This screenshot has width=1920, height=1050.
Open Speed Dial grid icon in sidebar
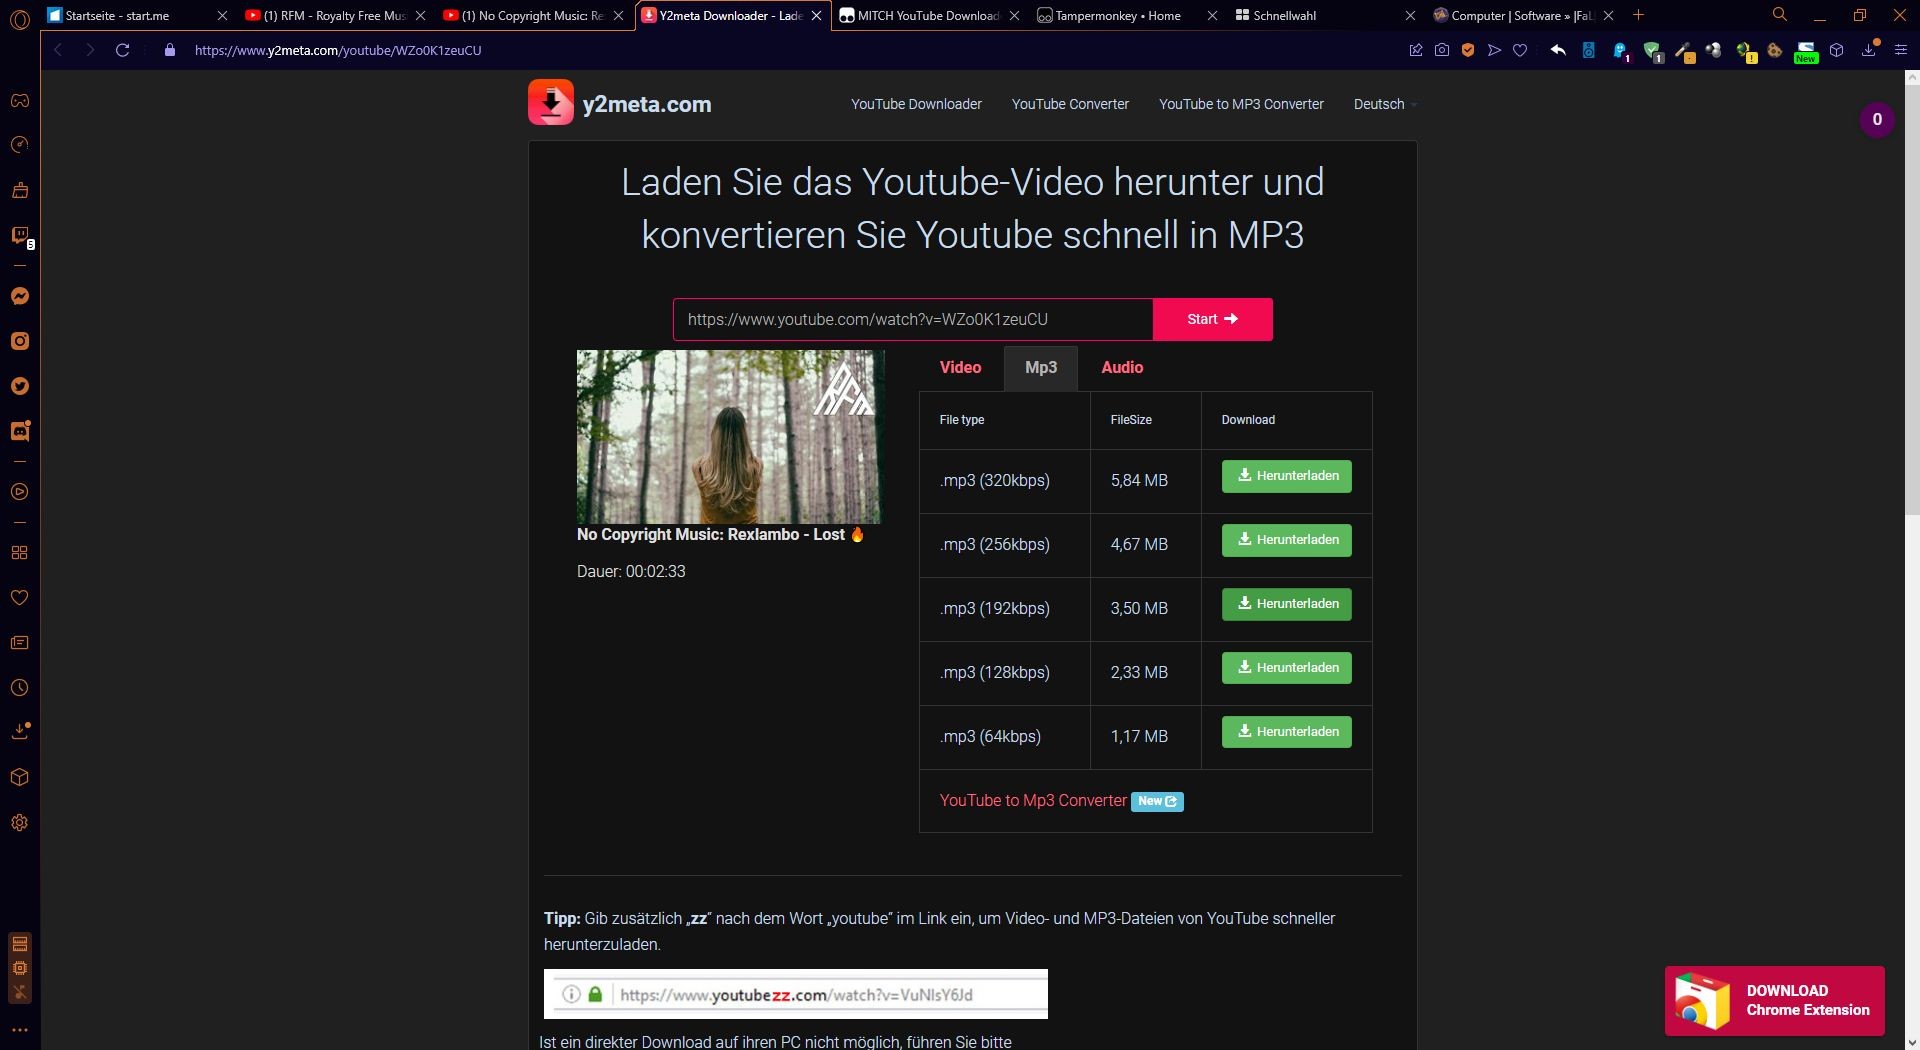[20, 552]
